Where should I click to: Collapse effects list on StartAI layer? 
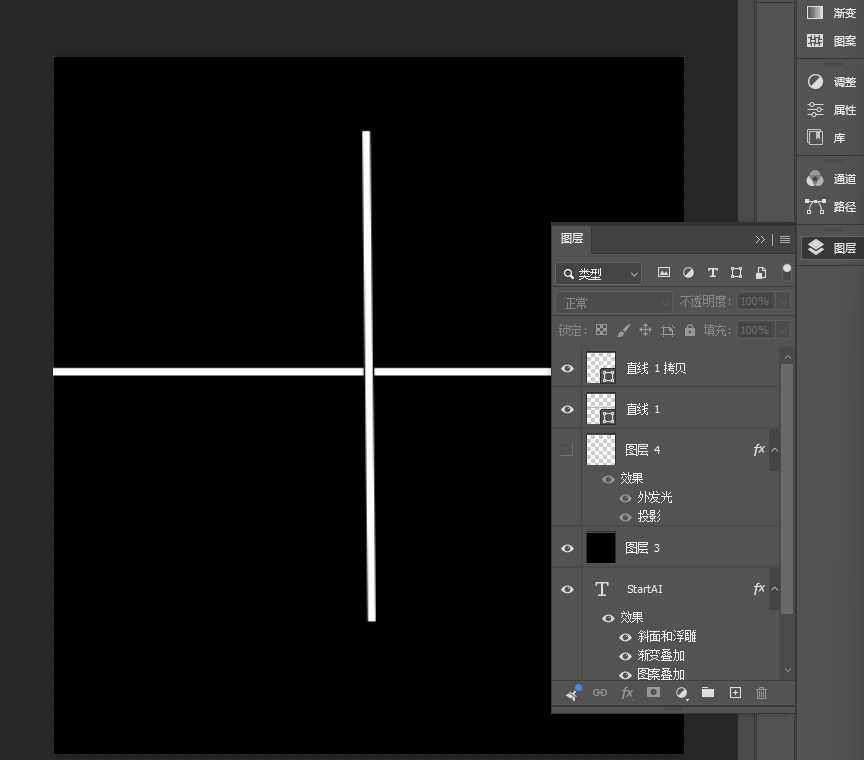point(775,589)
